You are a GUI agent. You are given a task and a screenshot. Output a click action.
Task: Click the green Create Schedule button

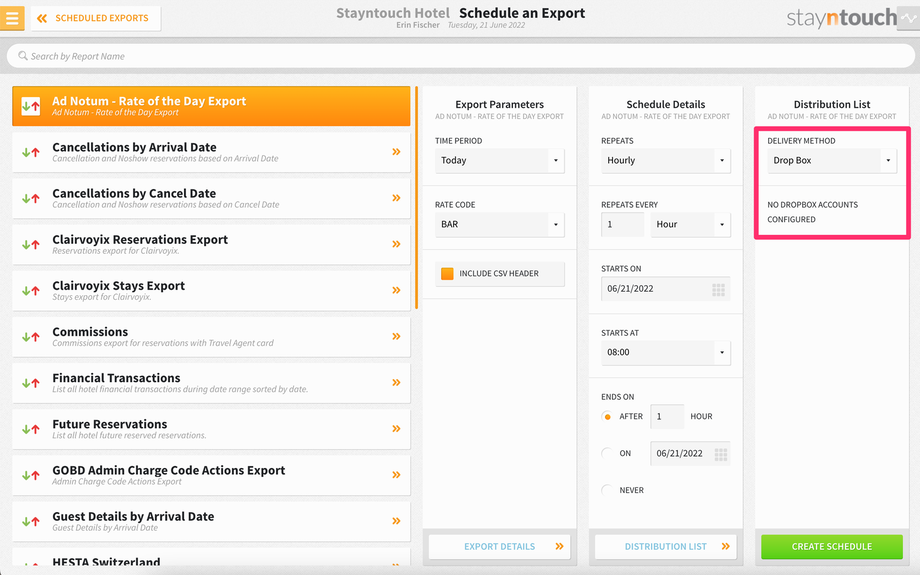pos(832,546)
